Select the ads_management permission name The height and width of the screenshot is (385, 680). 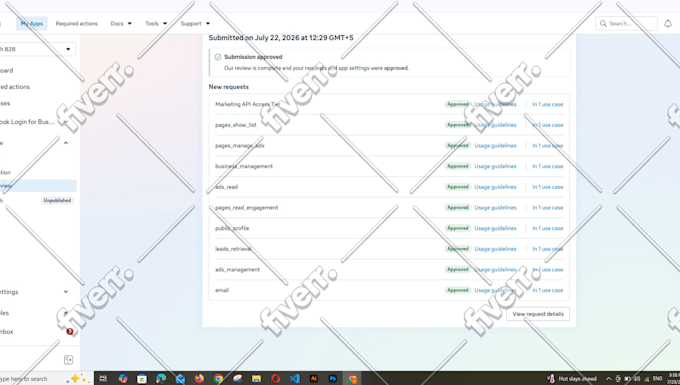237,269
